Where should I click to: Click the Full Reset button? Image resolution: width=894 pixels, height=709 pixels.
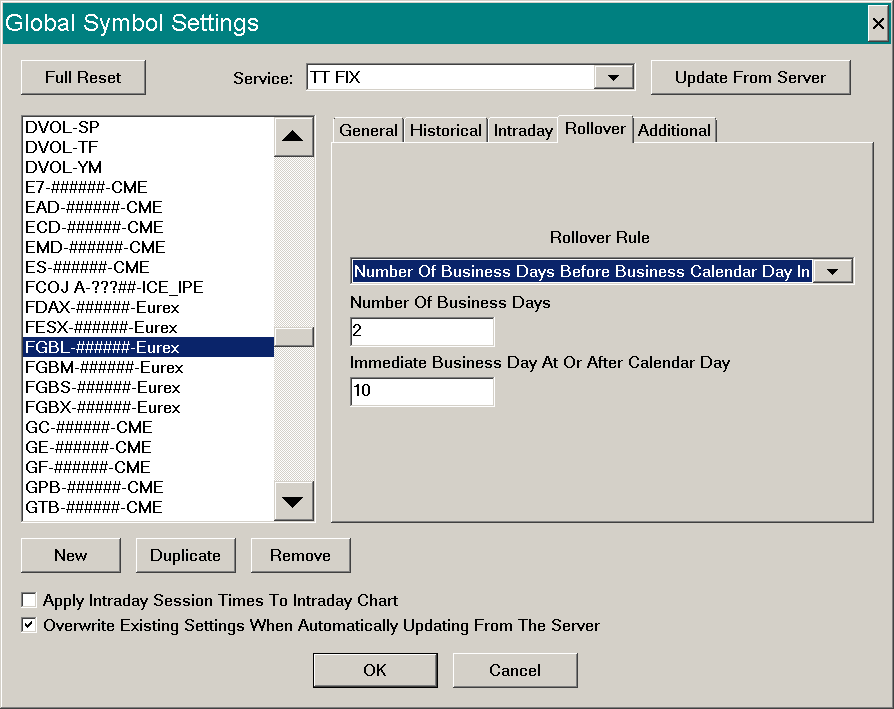click(x=83, y=78)
